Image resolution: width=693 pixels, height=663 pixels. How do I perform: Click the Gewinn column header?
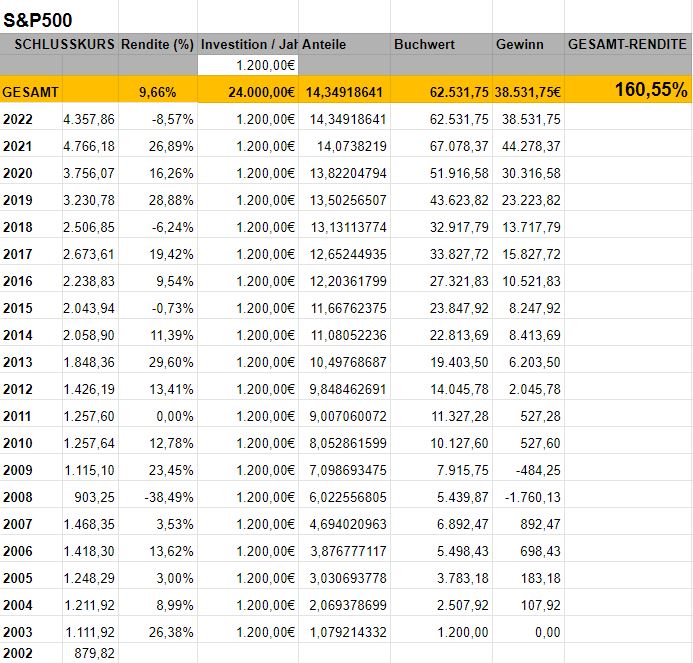pyautogui.click(x=520, y=44)
